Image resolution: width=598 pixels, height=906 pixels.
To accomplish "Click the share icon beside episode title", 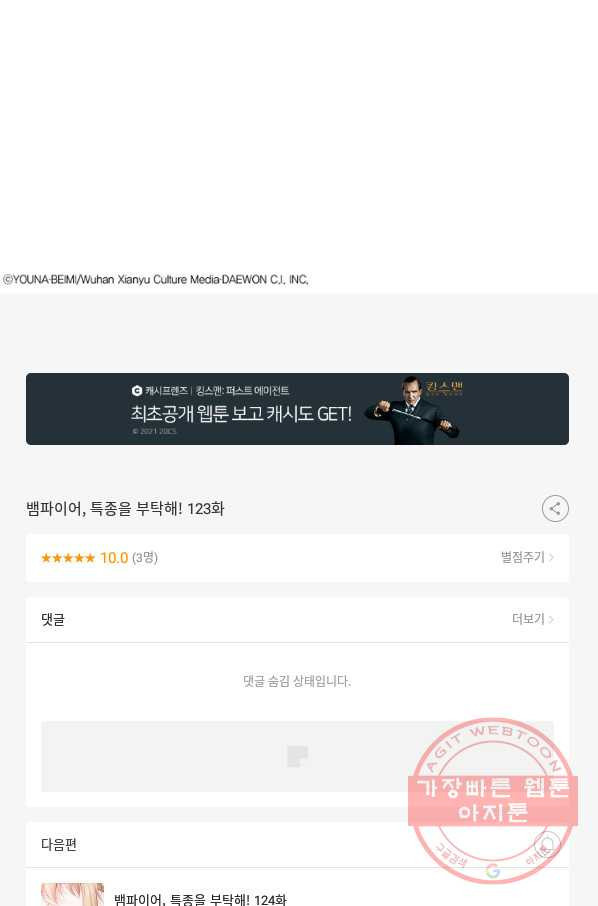I will [555, 508].
